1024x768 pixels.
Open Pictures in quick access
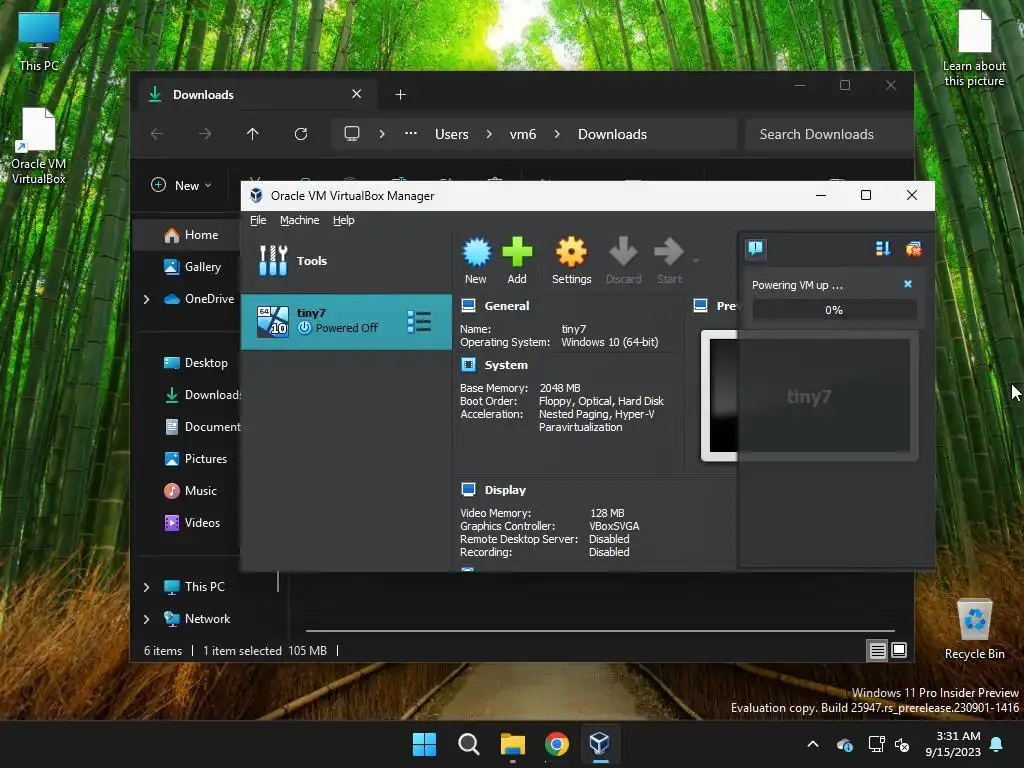tap(196, 458)
